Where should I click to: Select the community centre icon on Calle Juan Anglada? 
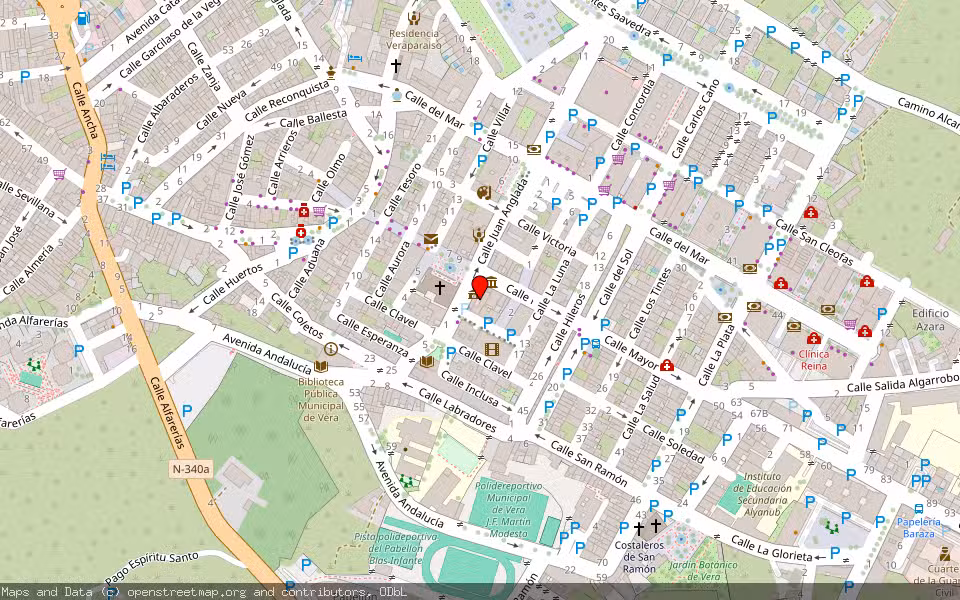[x=479, y=234]
